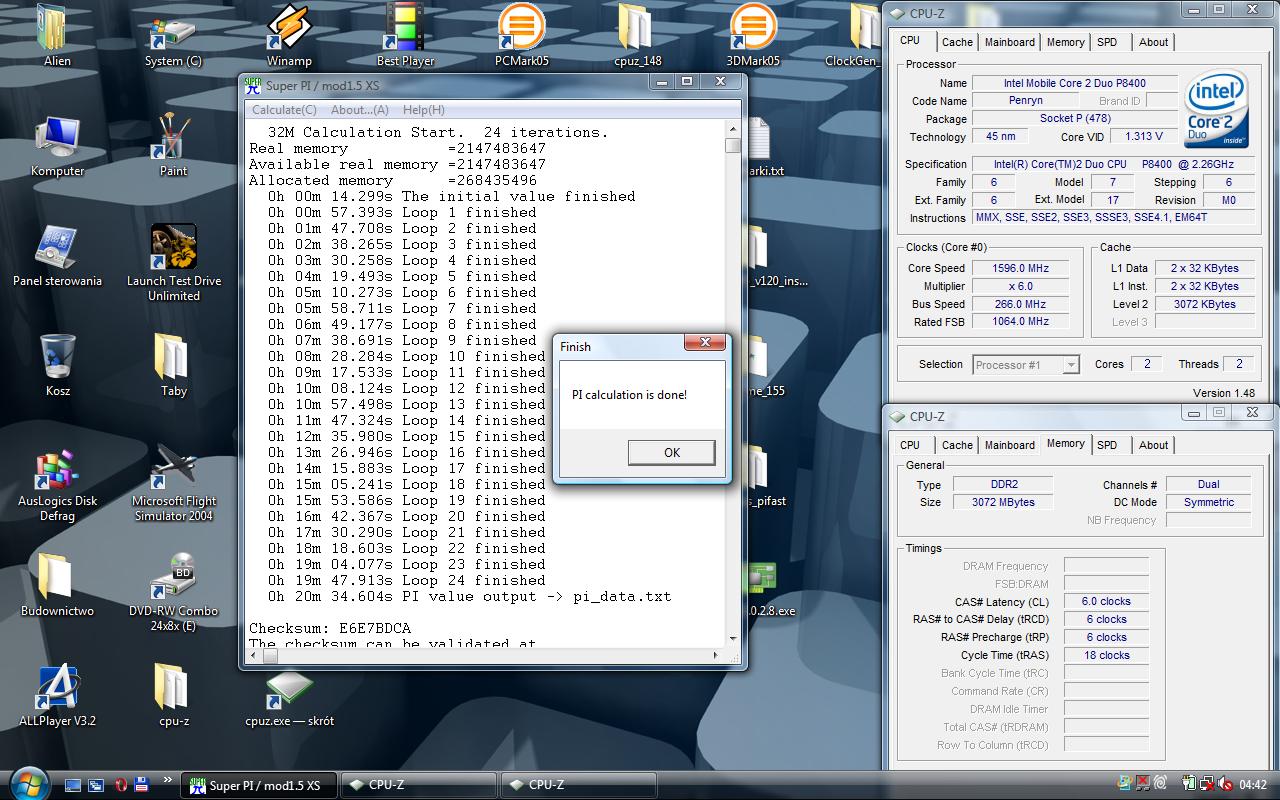Open the Taby folder
The image size is (1280, 800).
click(173, 366)
